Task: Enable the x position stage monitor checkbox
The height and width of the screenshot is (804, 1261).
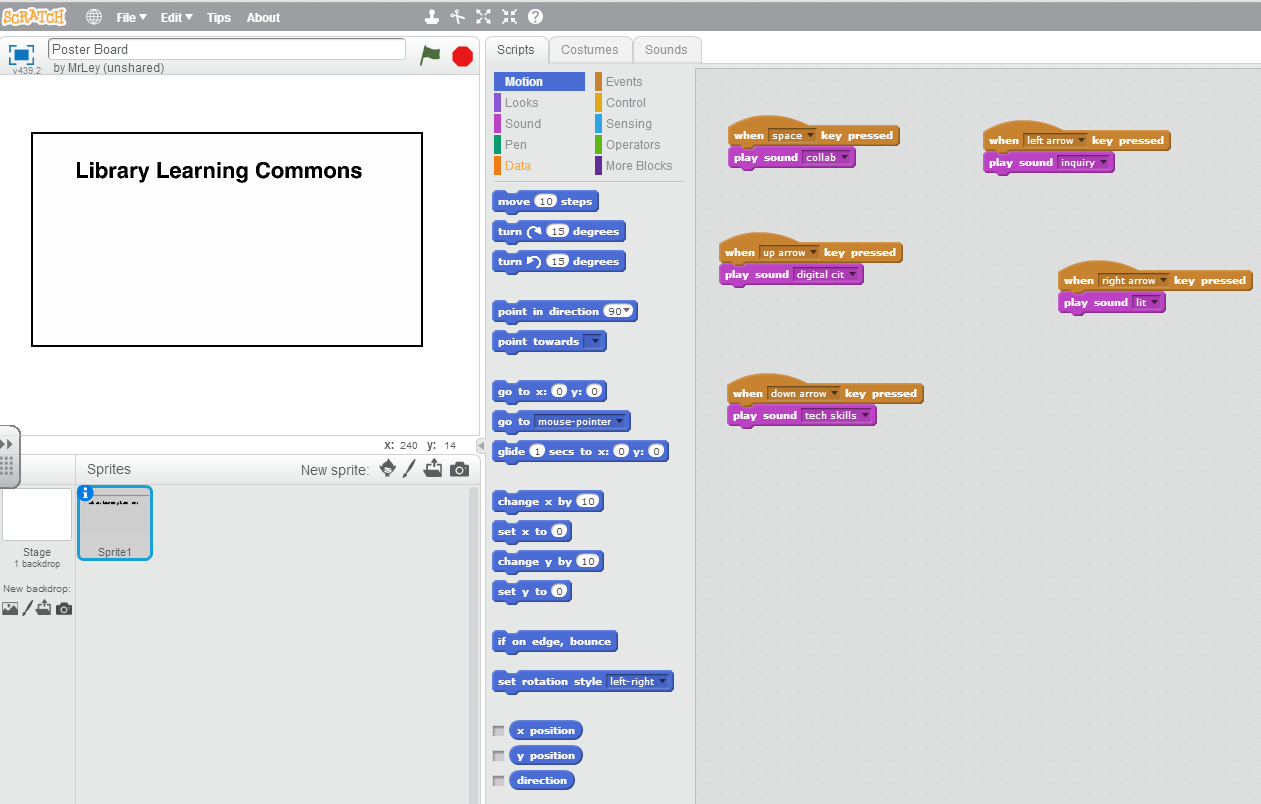Action: coord(499,730)
